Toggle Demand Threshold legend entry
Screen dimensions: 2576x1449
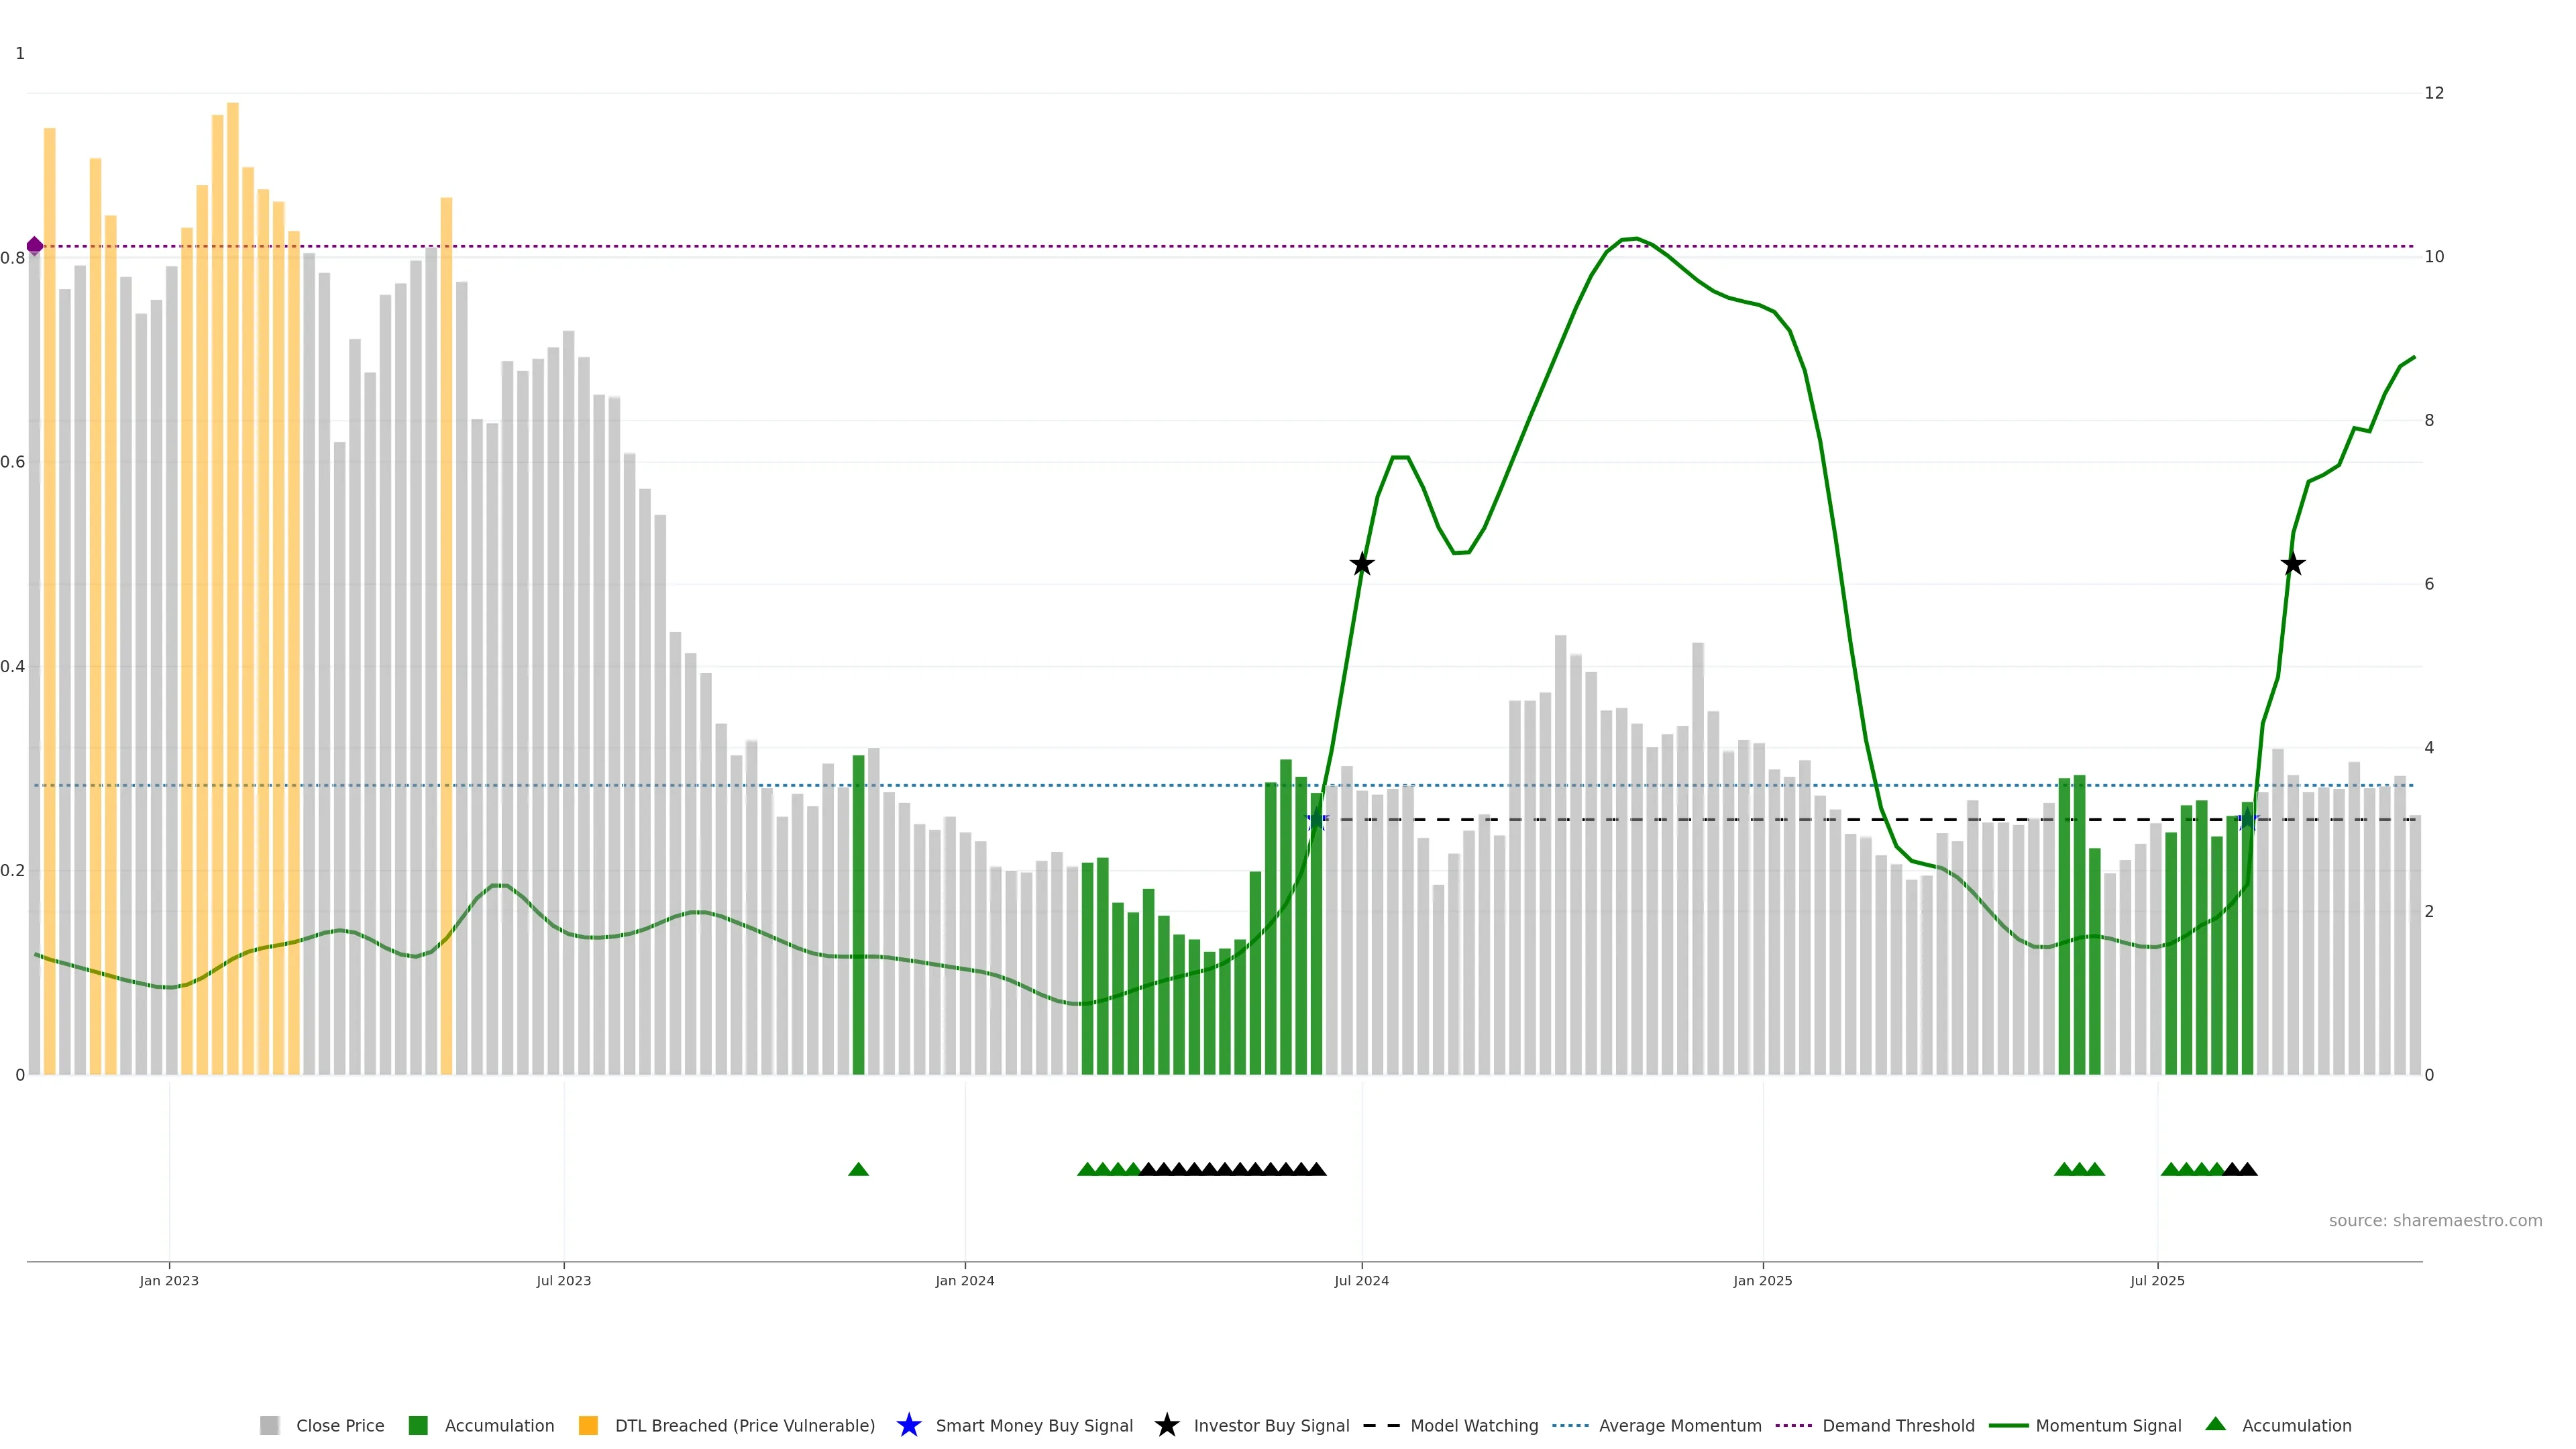[x=1897, y=1426]
